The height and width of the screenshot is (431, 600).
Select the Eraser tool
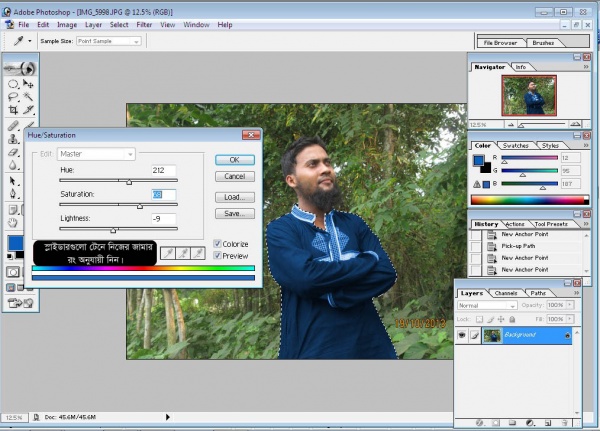point(13,152)
